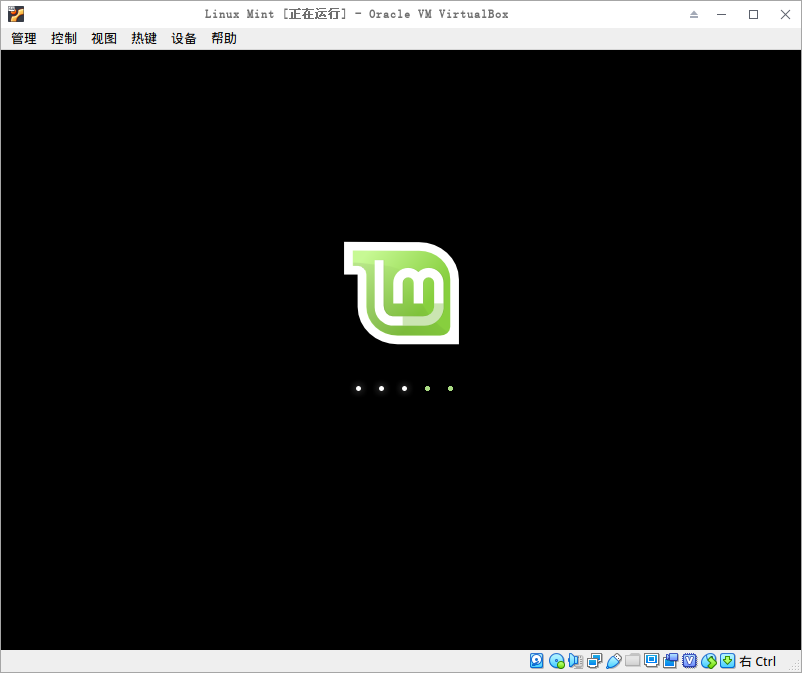Click the audio status icon

click(x=575, y=661)
